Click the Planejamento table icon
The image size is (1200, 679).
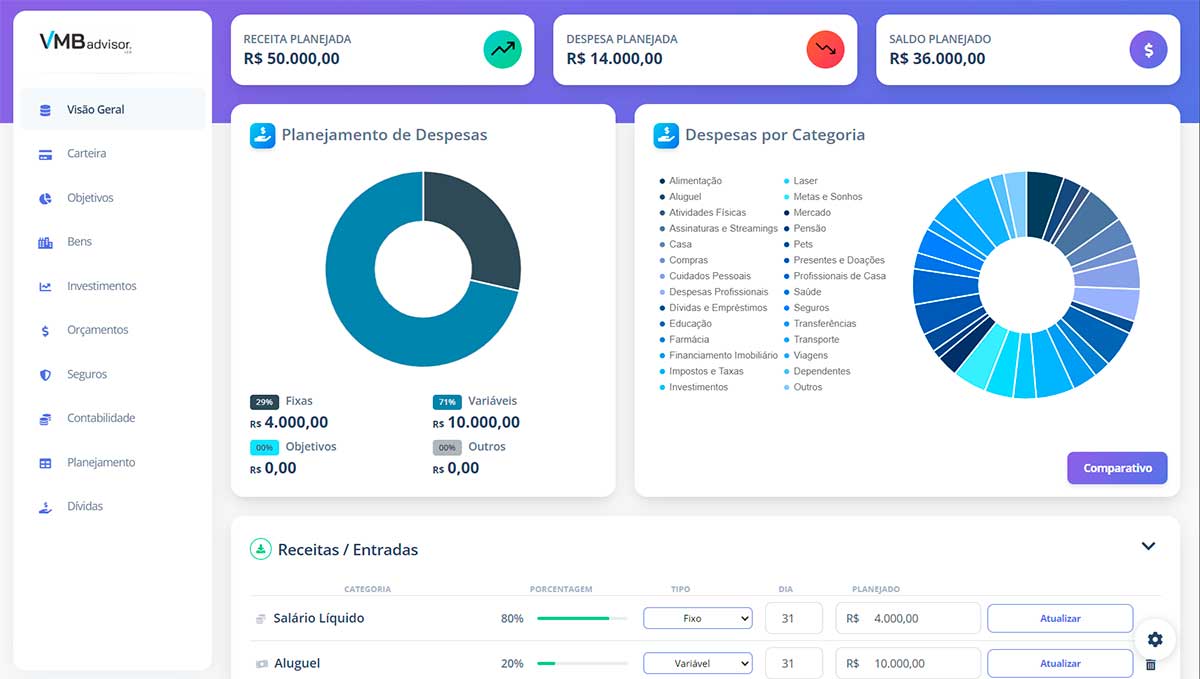(45, 463)
